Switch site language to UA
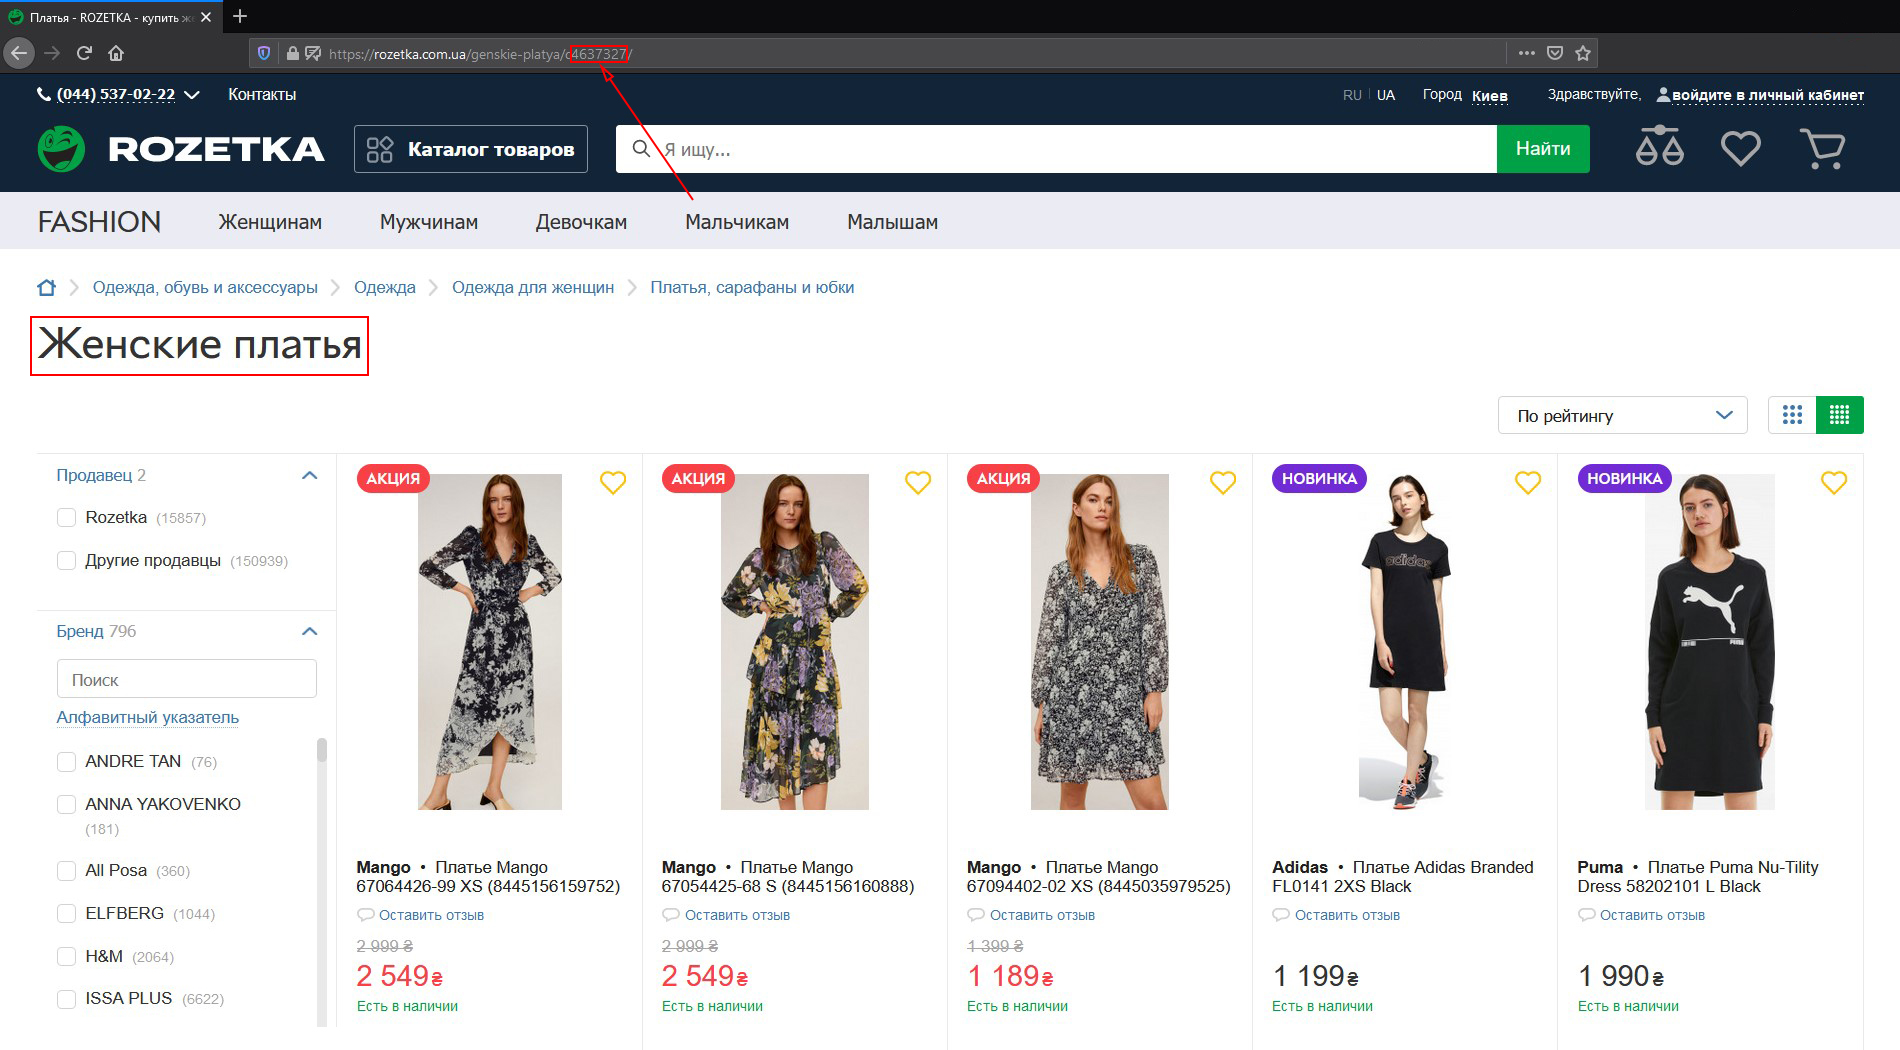 click(1385, 95)
